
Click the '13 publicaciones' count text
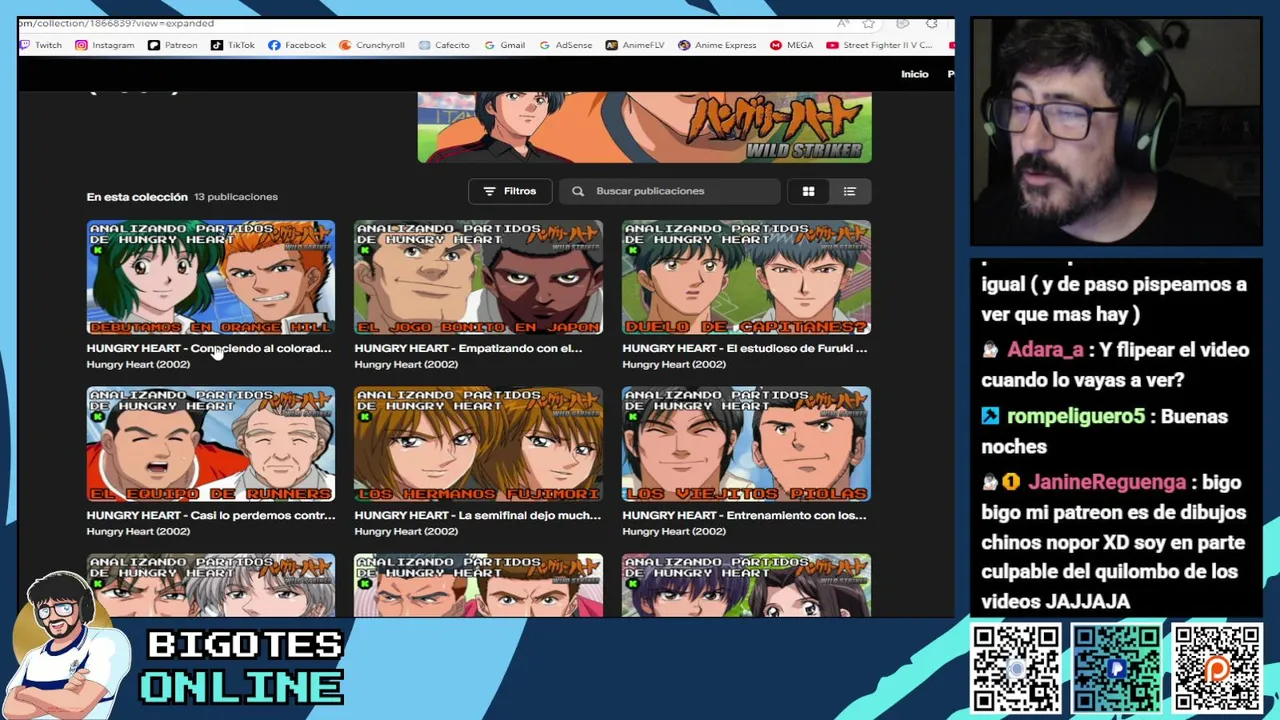pyautogui.click(x=236, y=197)
